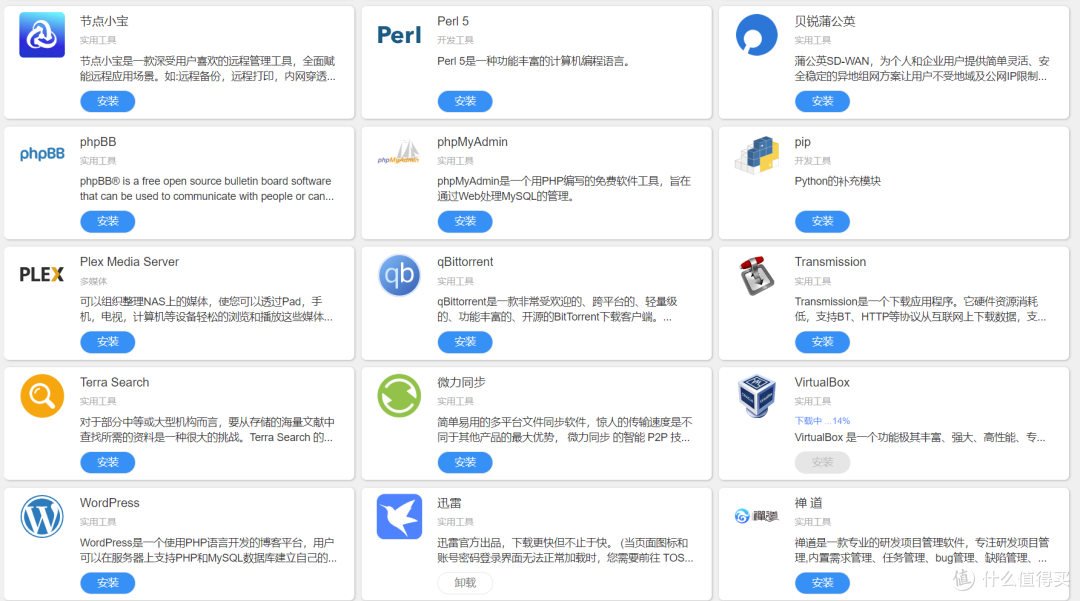Viewport: 1080px width, 601px height.
Task: Uninstall 迅雷 with 卸载 button
Action: (x=465, y=582)
